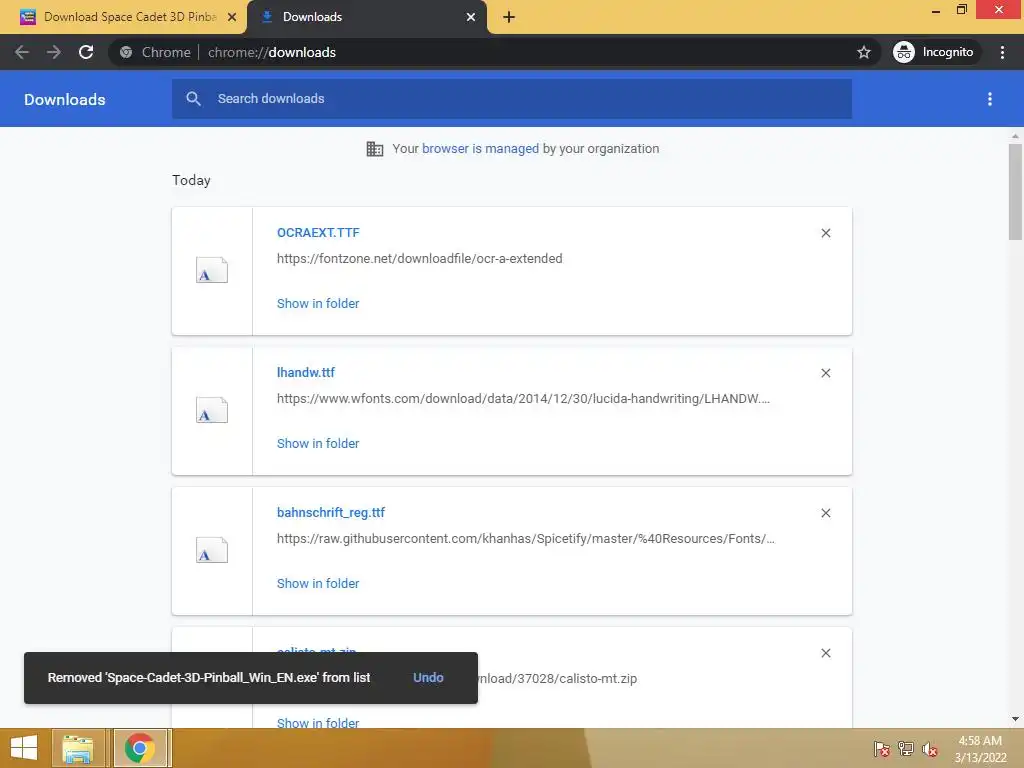This screenshot has height=768, width=1024.
Task: Reload the downloads page
Action: point(86,52)
